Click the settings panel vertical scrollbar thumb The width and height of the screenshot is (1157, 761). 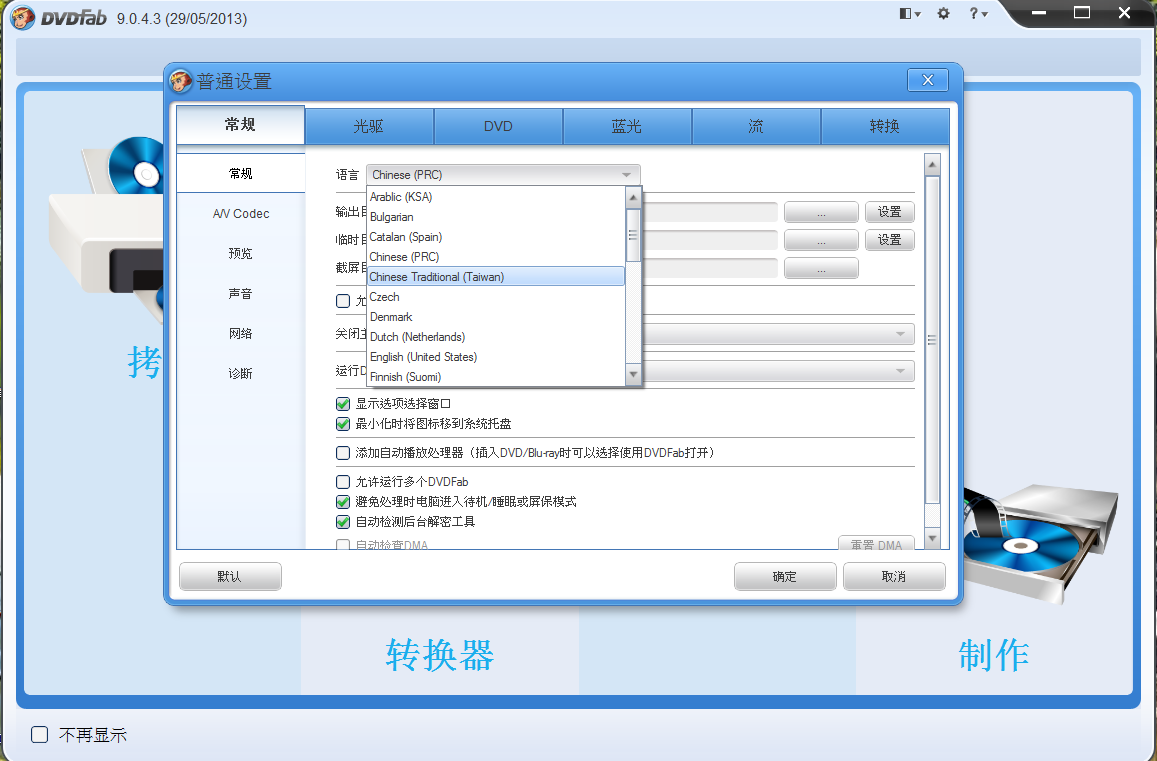tap(932, 340)
